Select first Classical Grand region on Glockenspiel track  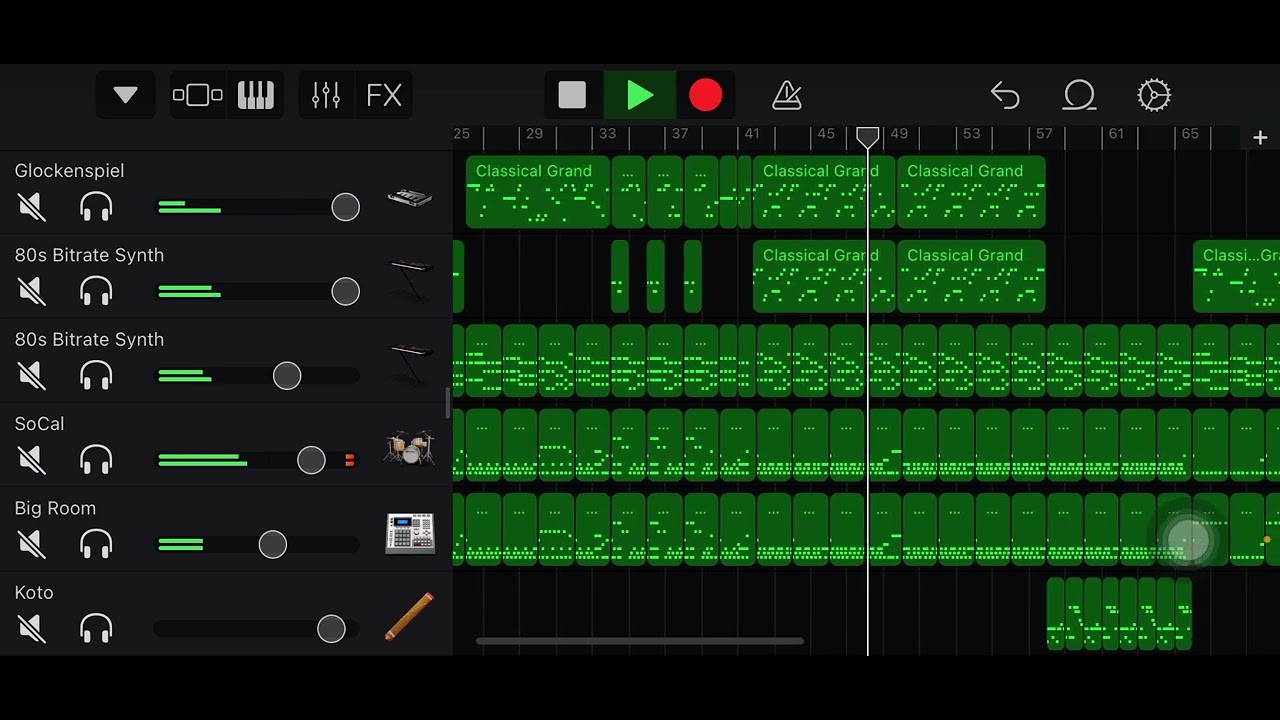(x=538, y=192)
